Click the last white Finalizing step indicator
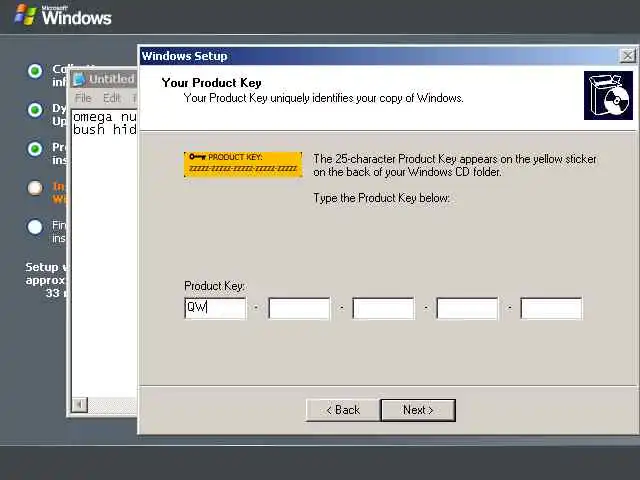 coord(35,227)
